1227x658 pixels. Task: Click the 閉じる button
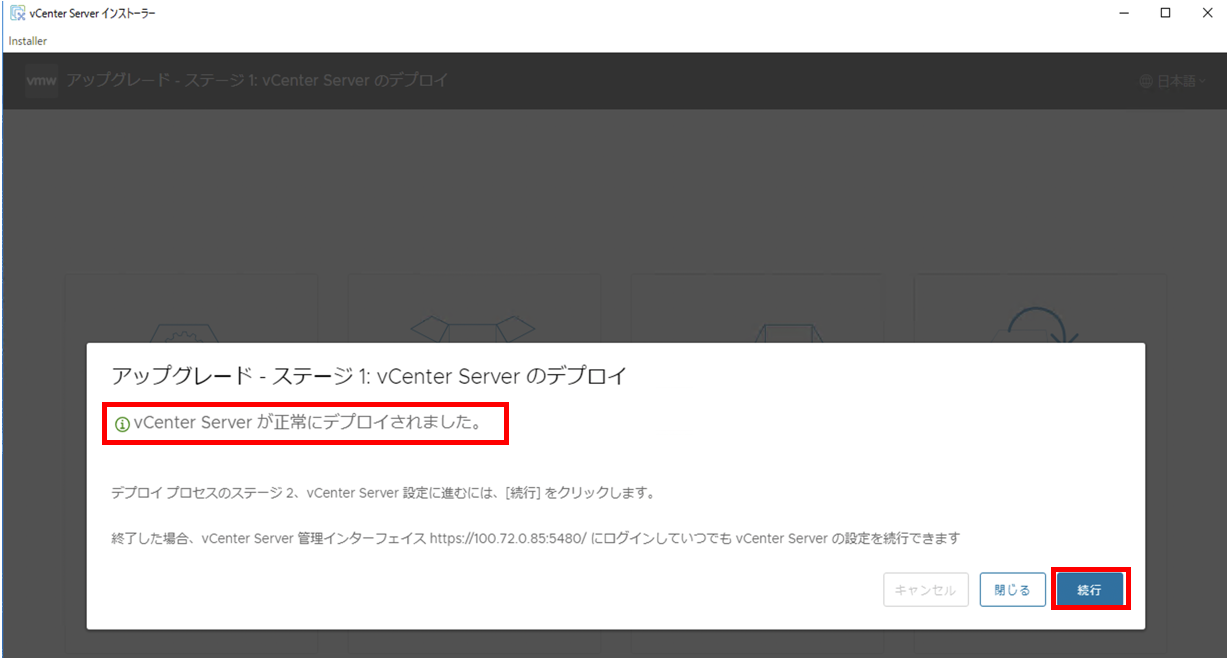point(1012,590)
